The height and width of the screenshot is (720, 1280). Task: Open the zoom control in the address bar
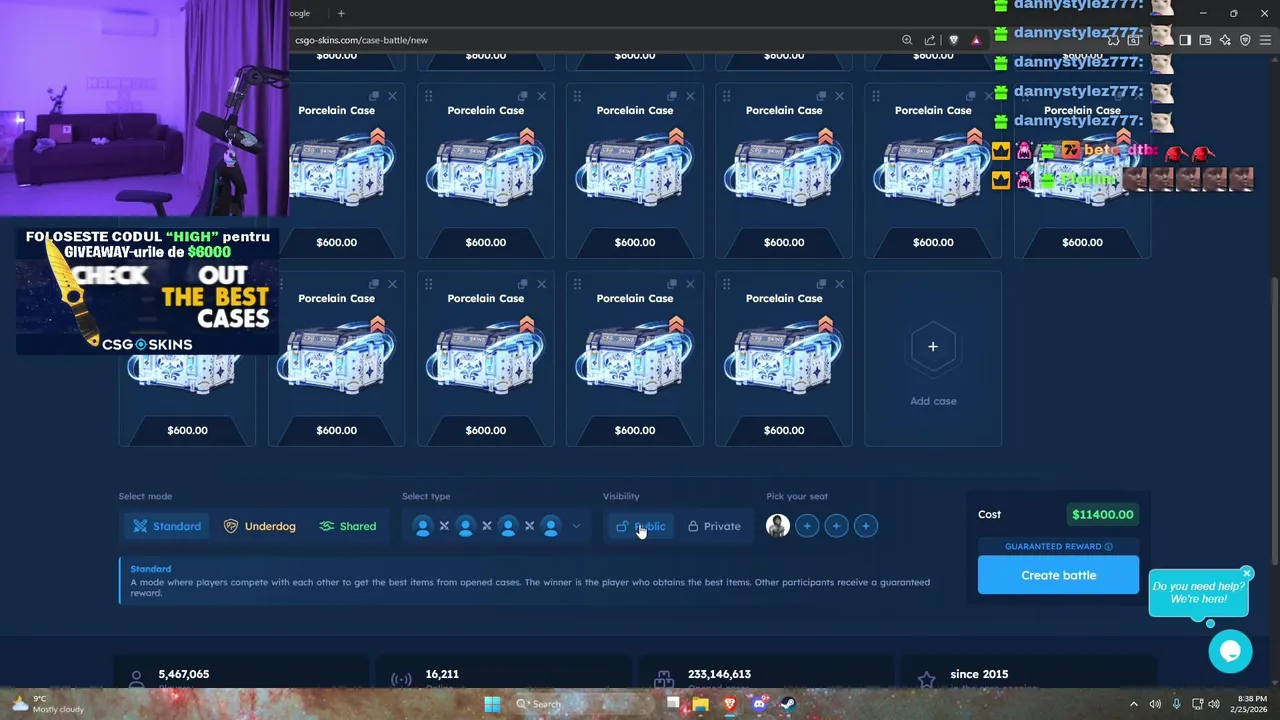tap(907, 40)
